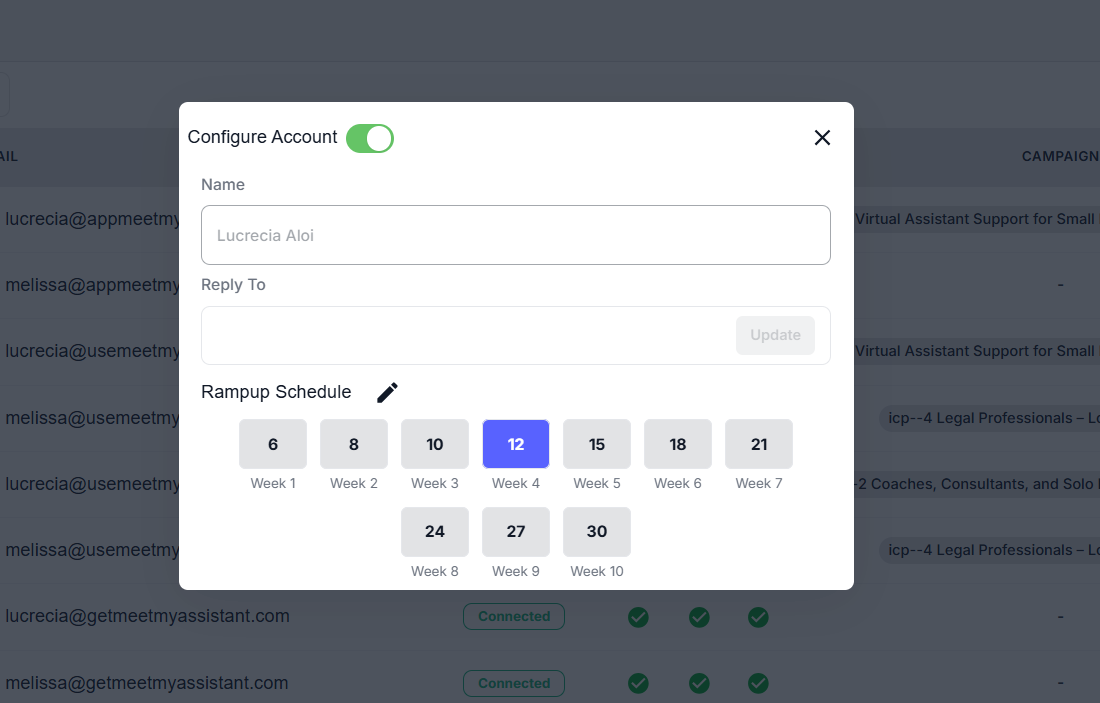This screenshot has width=1100, height=703.
Task: Click Connected badge for lucrecia@getmeetmyassistant.com
Action: 514,617
